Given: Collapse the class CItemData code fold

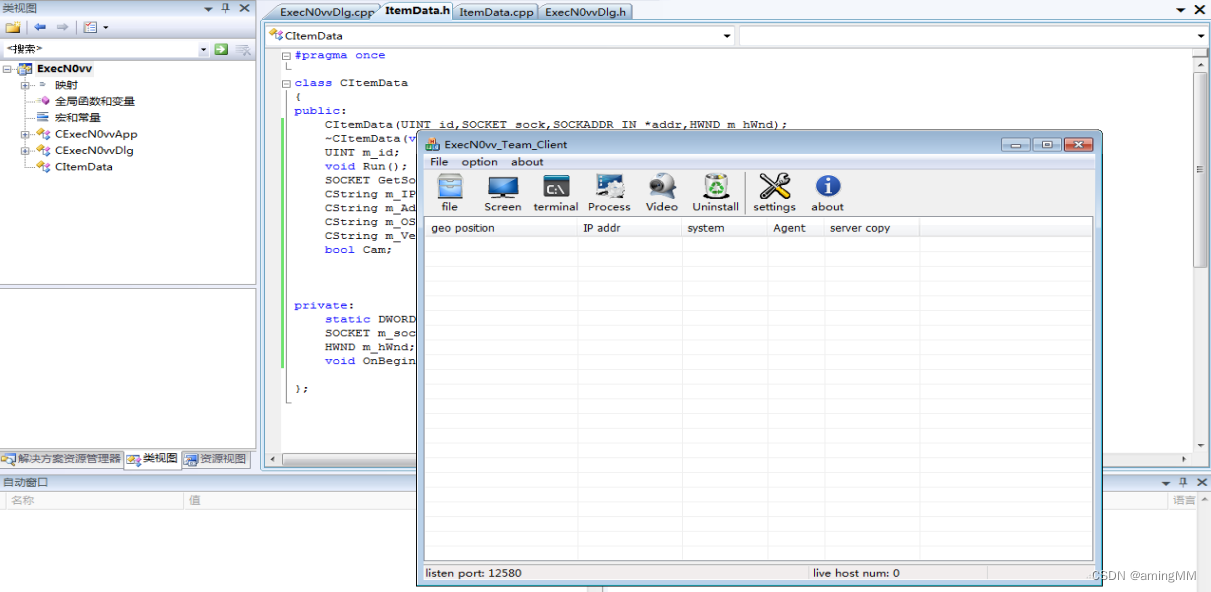Looking at the screenshot, I should (x=286, y=84).
